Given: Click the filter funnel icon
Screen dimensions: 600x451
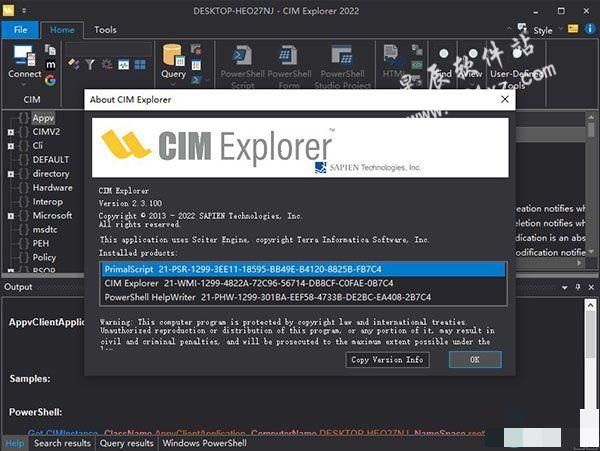Looking at the screenshot, I should point(90,64).
